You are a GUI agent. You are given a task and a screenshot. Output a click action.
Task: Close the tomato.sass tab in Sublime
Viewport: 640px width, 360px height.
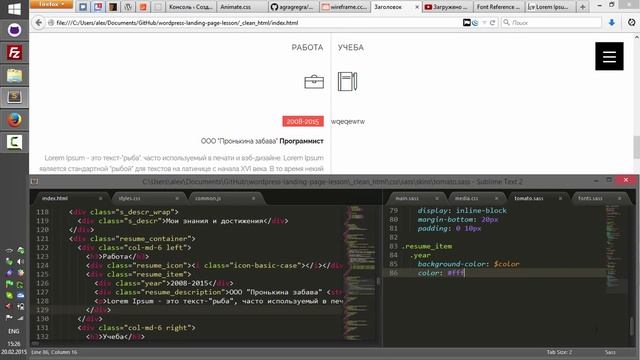[560, 198]
